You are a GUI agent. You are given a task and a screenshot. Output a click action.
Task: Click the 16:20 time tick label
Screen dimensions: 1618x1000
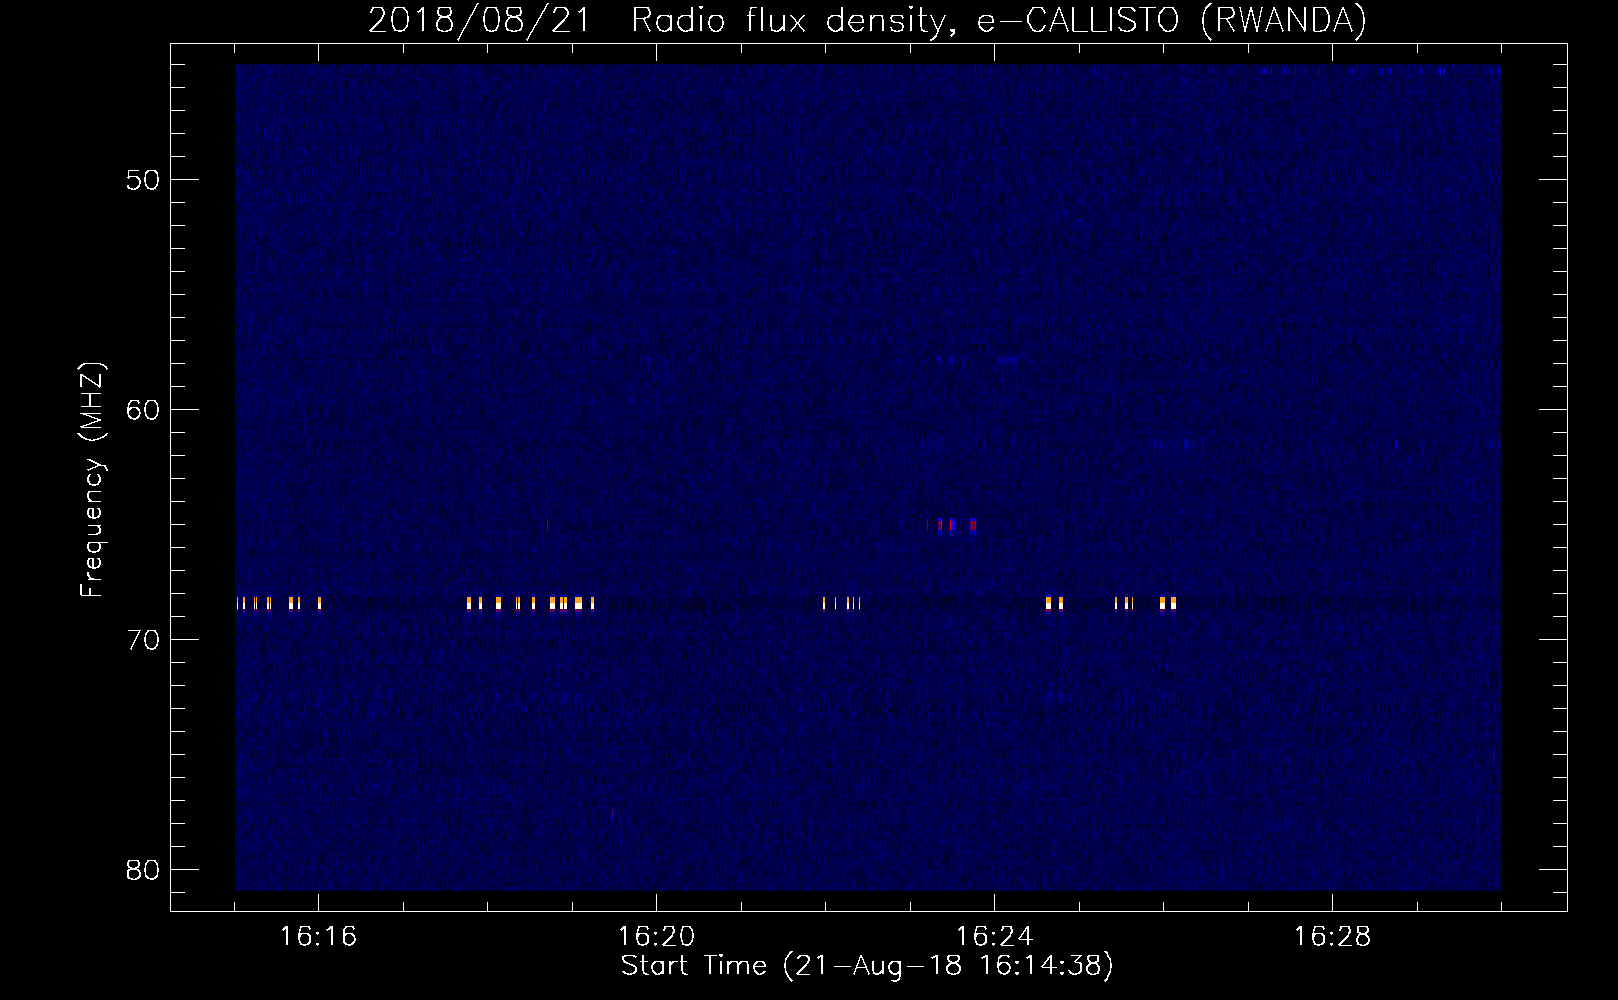click(x=656, y=936)
